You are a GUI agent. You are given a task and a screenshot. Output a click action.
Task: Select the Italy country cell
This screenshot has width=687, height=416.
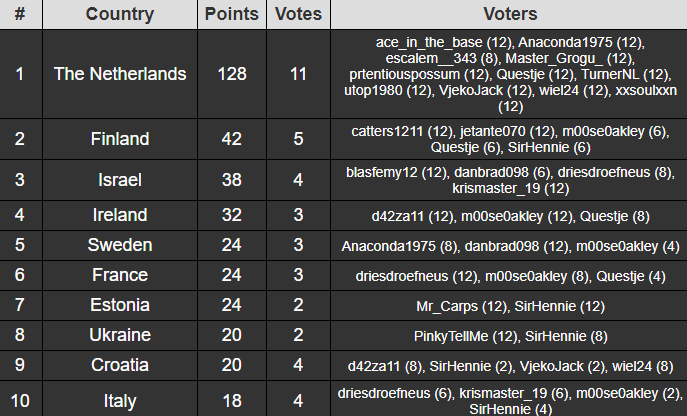click(x=120, y=400)
